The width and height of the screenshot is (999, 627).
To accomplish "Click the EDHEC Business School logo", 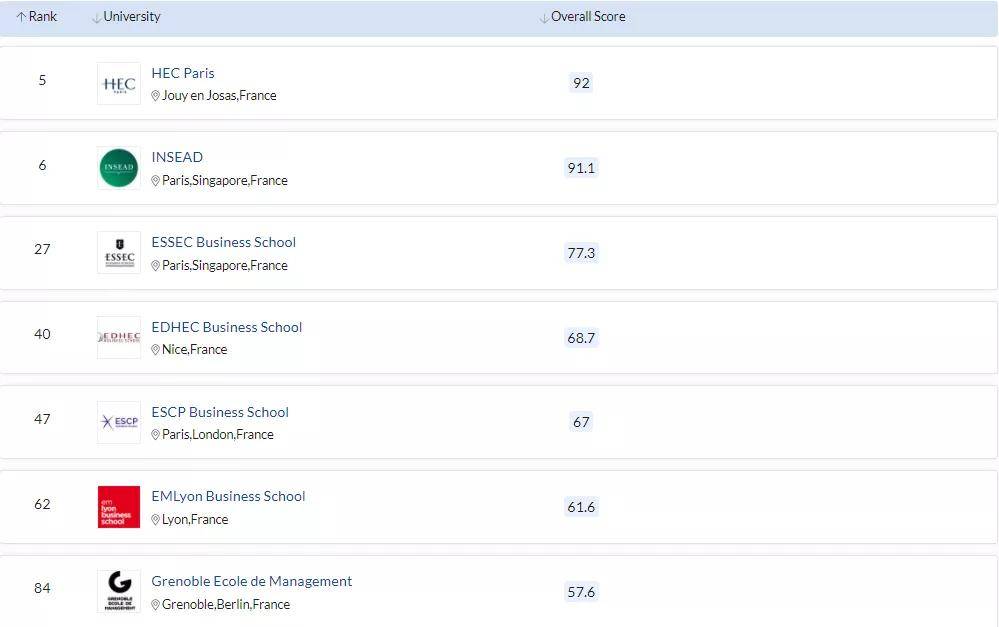I will [119, 338].
